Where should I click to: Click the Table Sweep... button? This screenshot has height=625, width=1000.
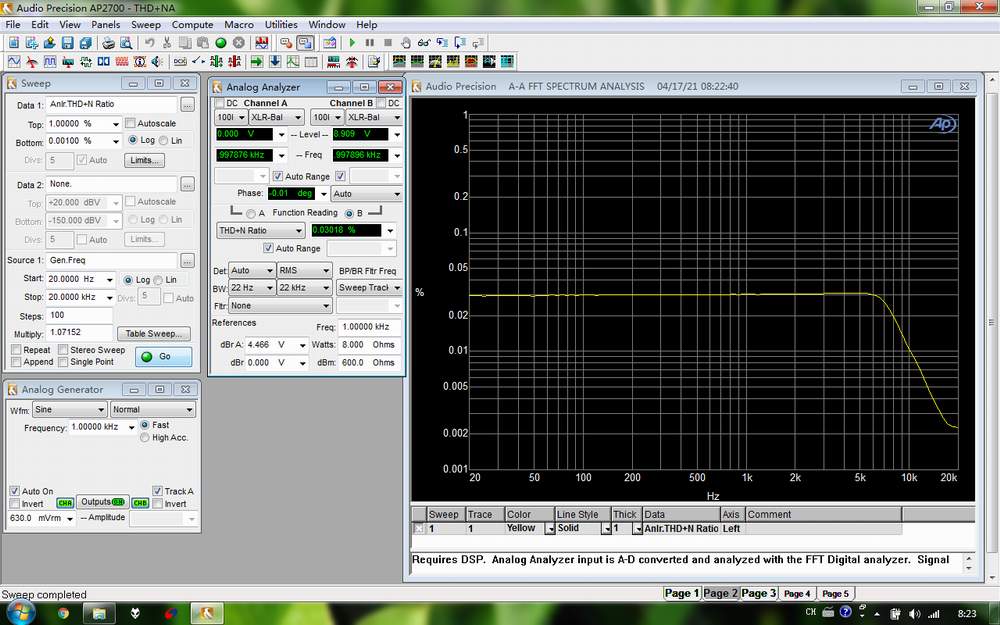153,333
